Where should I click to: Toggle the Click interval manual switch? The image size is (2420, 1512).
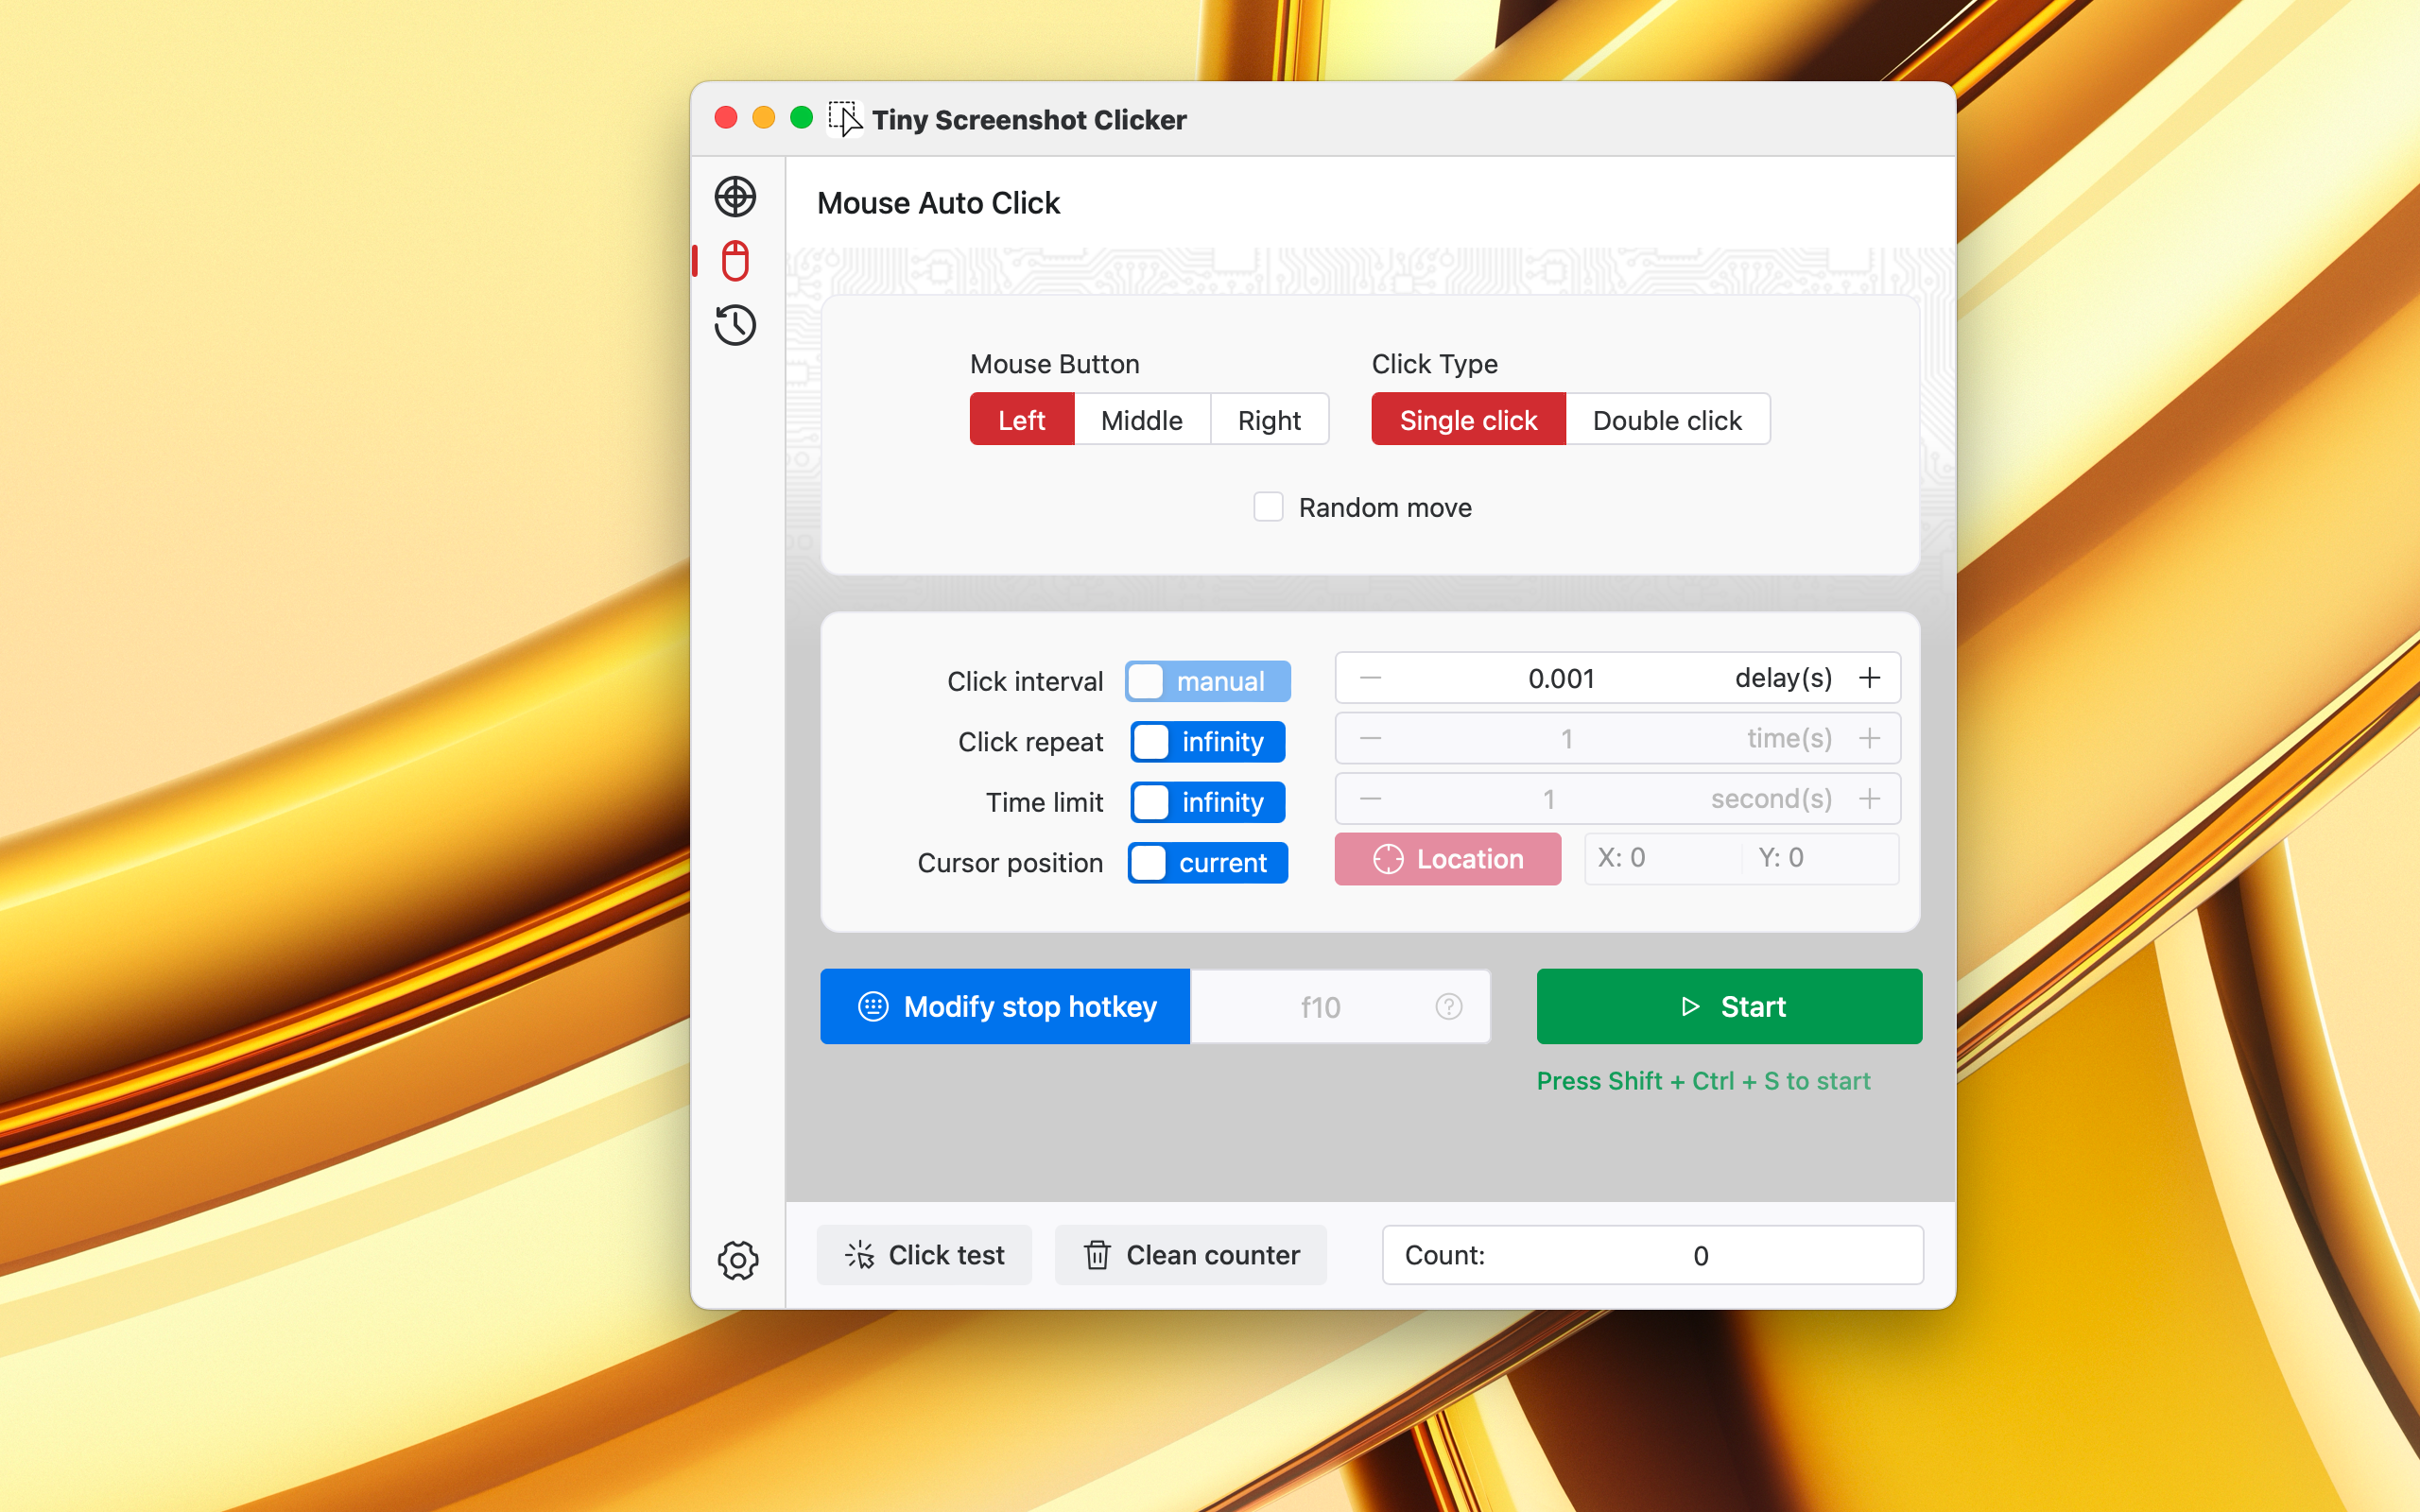[1207, 681]
